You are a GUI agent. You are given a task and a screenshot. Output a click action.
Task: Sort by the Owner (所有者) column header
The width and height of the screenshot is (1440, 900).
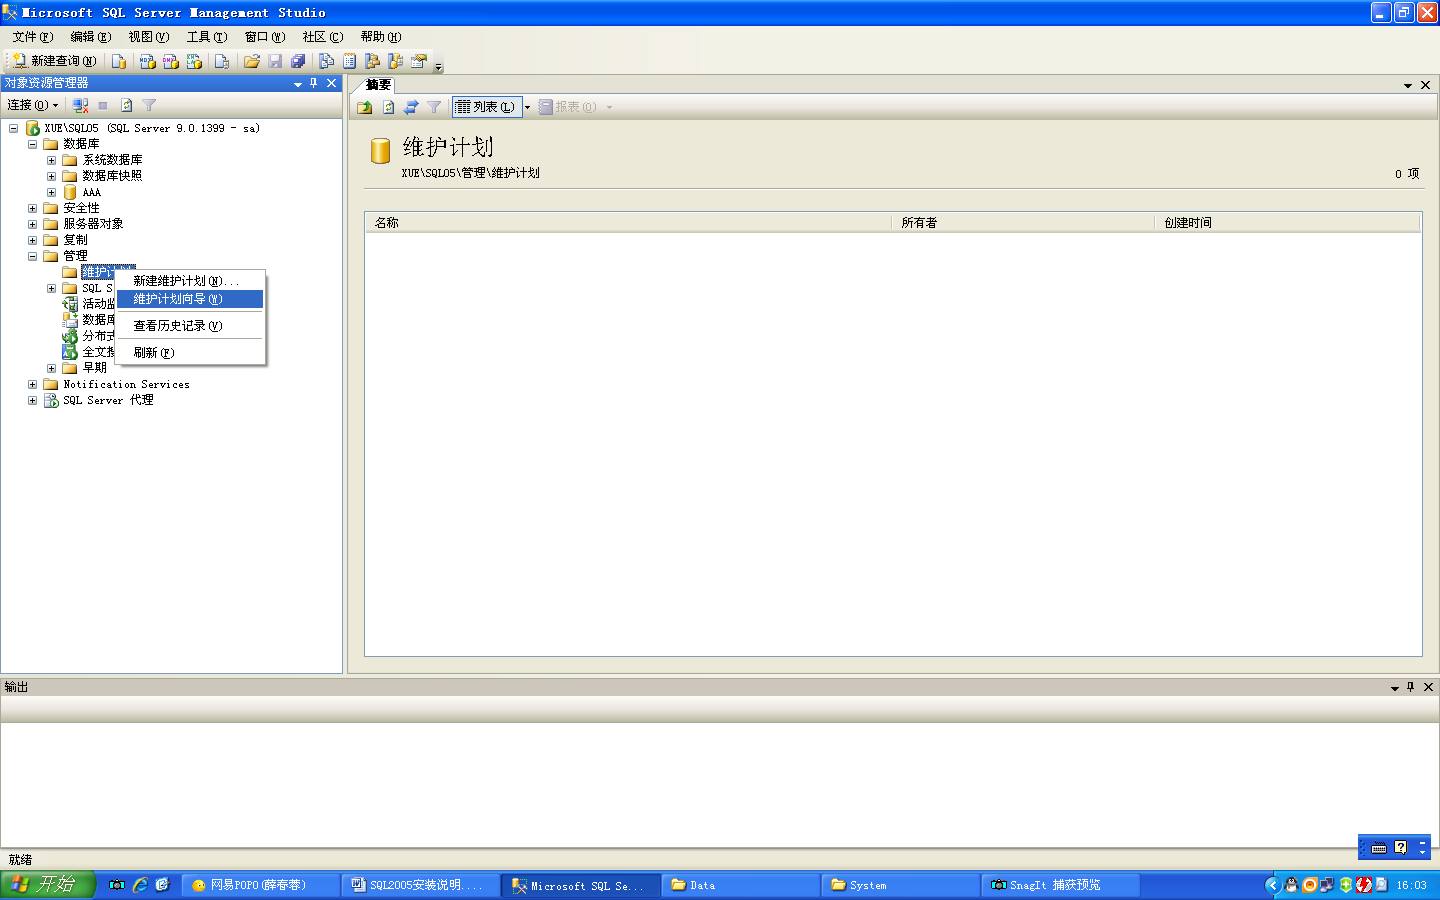point(1022,223)
